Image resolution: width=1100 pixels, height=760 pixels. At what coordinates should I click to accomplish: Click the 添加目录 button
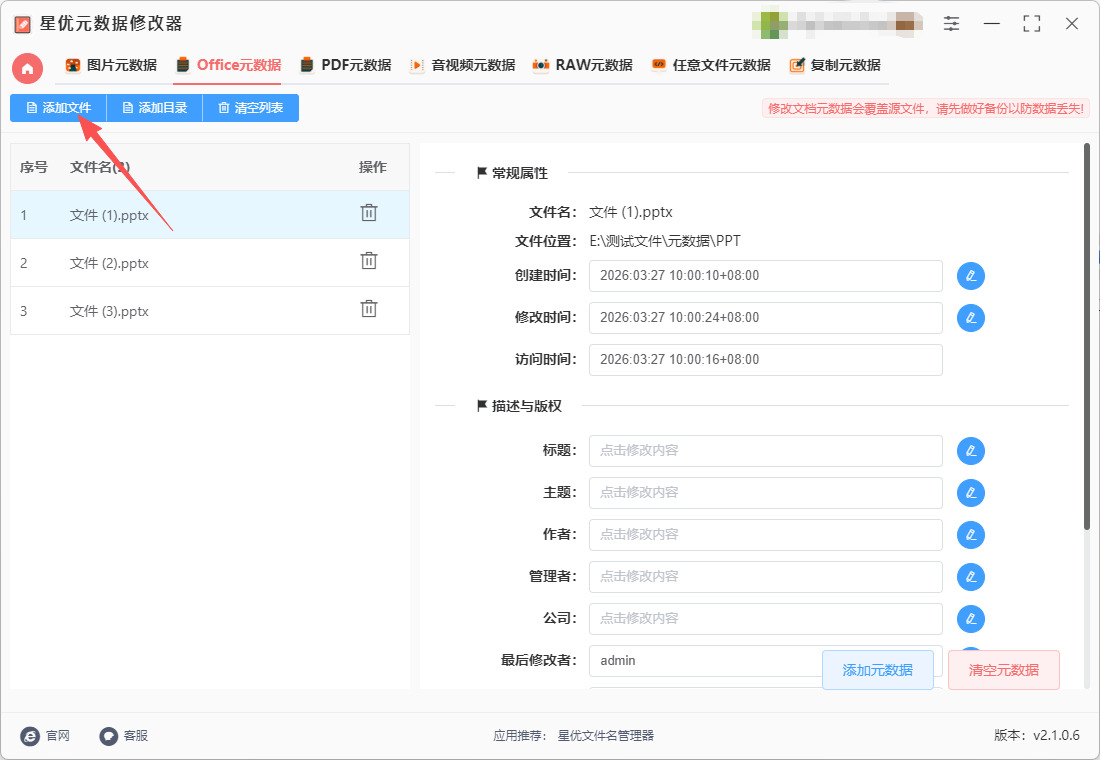[154, 108]
